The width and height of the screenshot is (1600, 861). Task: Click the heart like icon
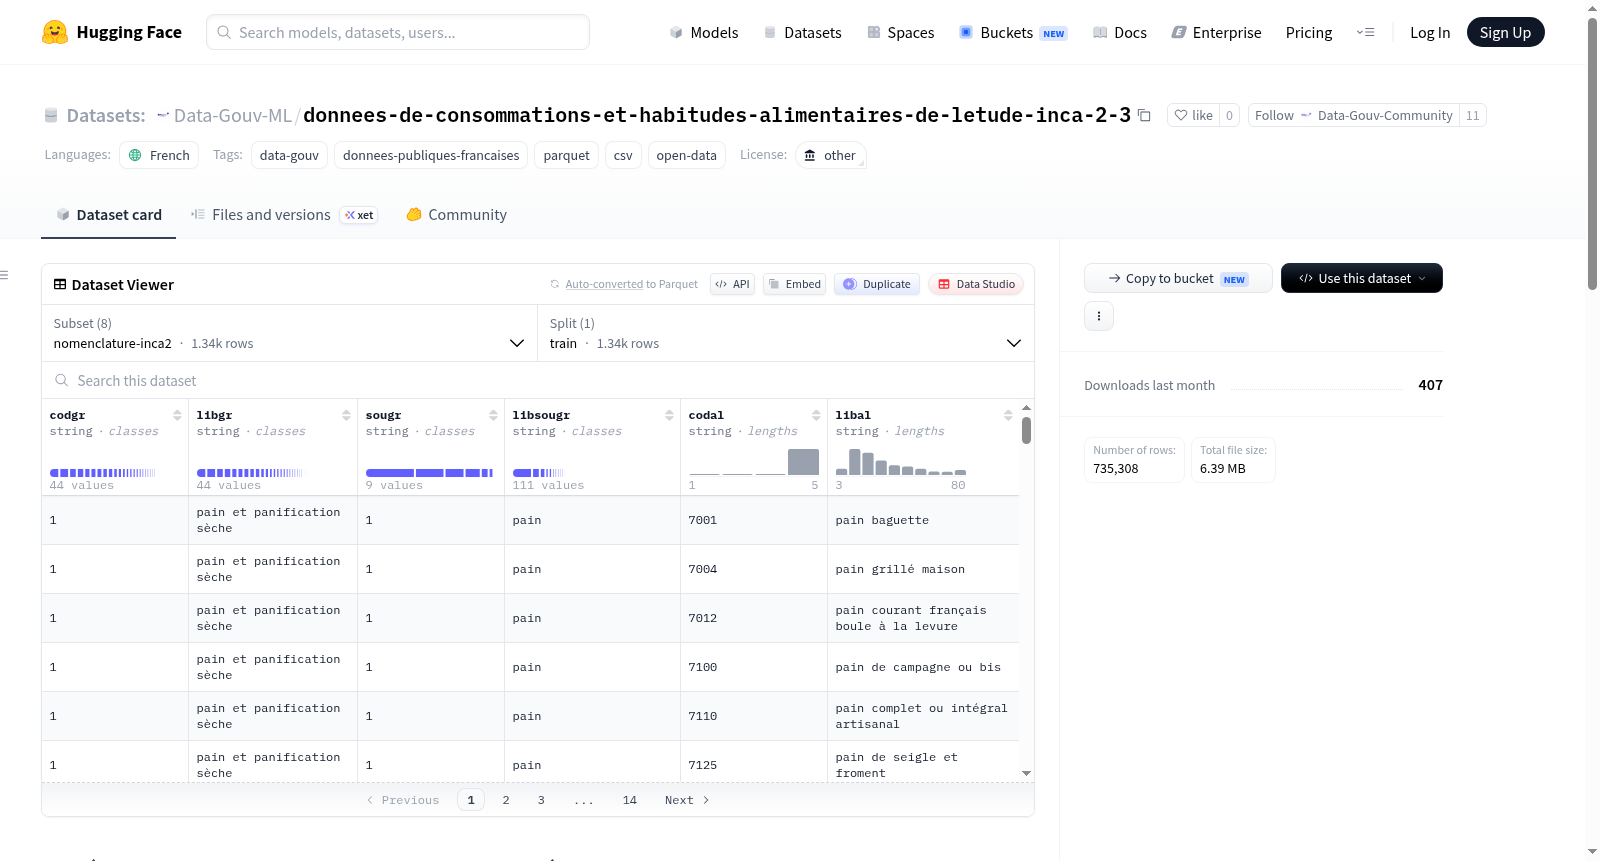pyautogui.click(x=1181, y=116)
